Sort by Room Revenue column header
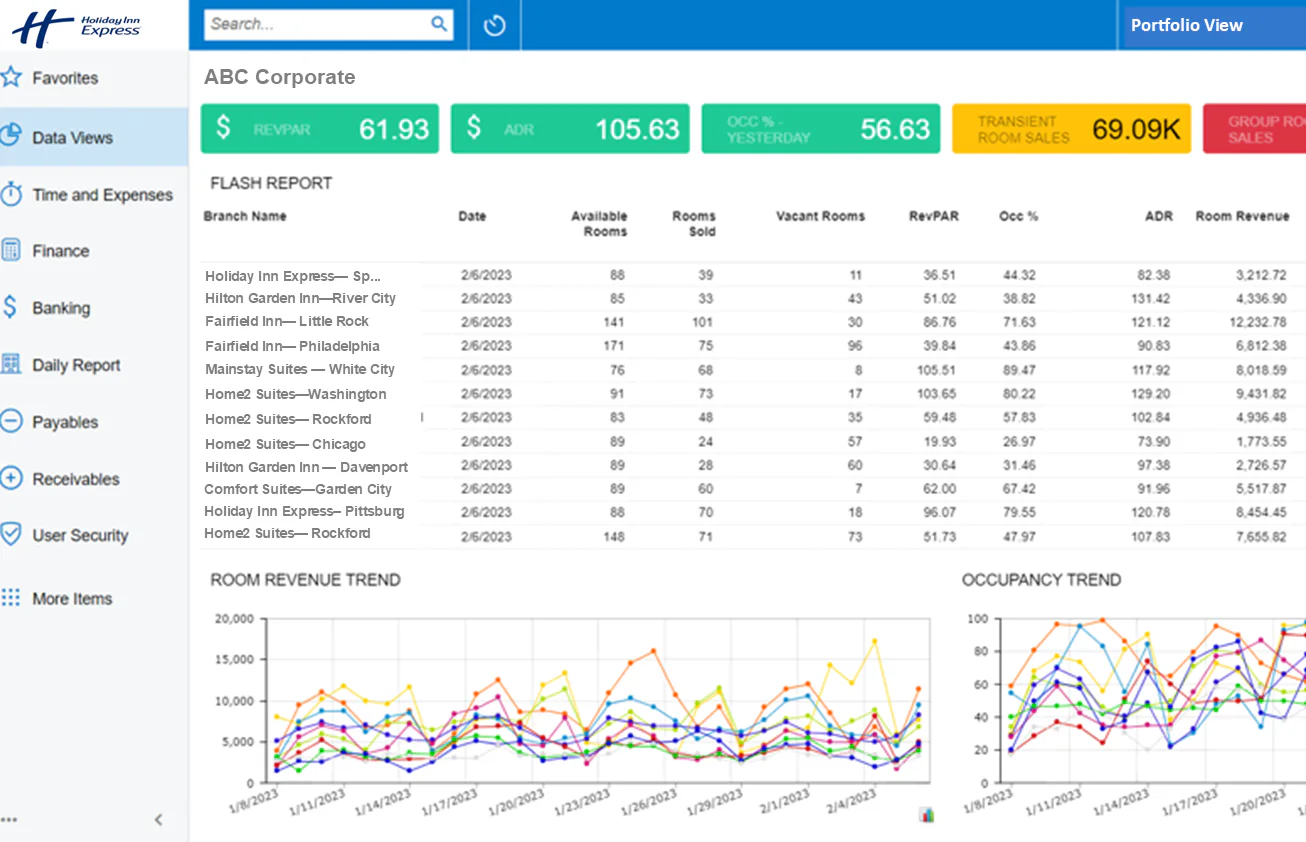The height and width of the screenshot is (842, 1306). tap(1242, 216)
